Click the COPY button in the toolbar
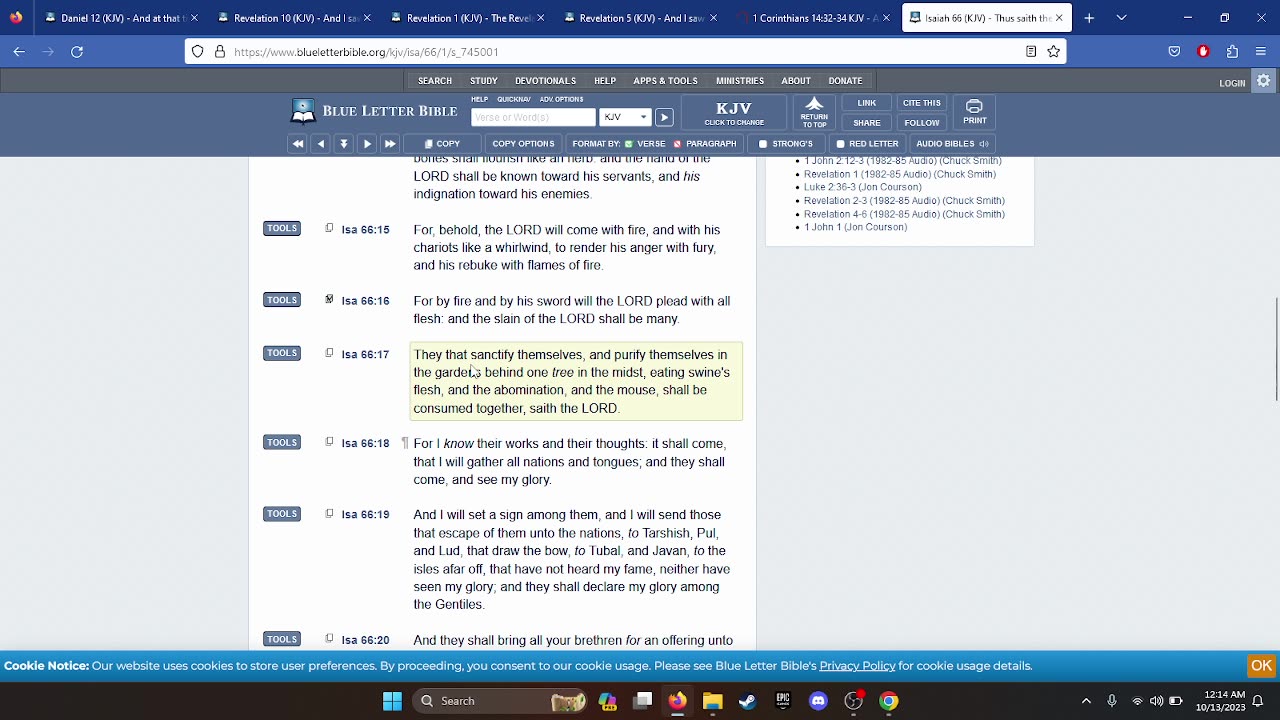 (442, 144)
